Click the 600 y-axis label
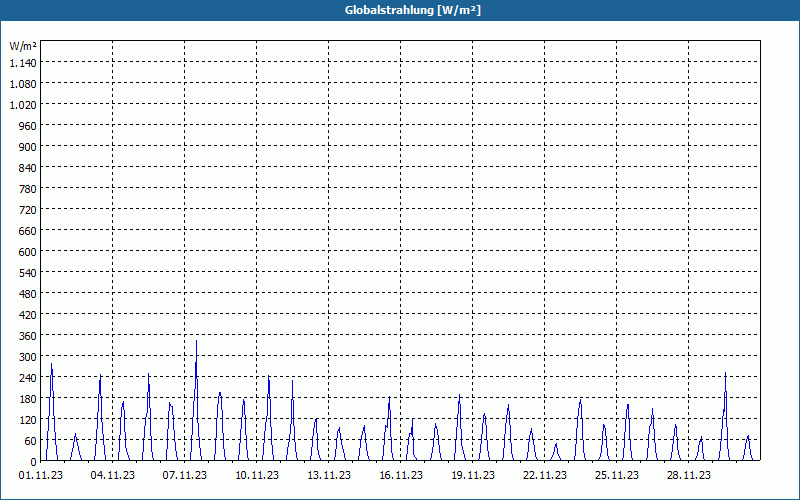Viewport: 800px width, 500px height. pyautogui.click(x=28, y=252)
